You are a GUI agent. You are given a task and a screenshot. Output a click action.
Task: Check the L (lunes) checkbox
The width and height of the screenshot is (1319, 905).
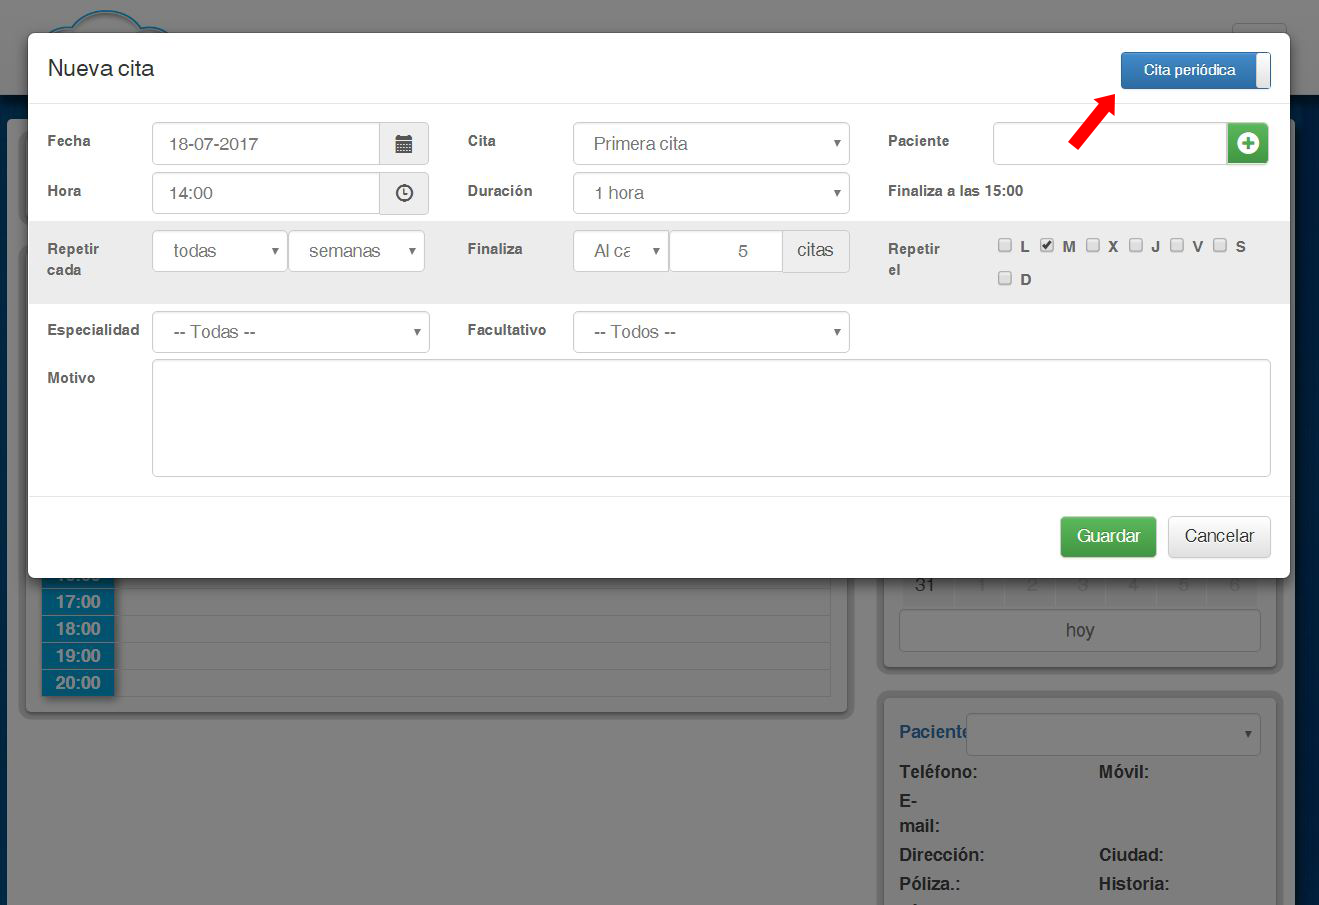[x=1005, y=245]
